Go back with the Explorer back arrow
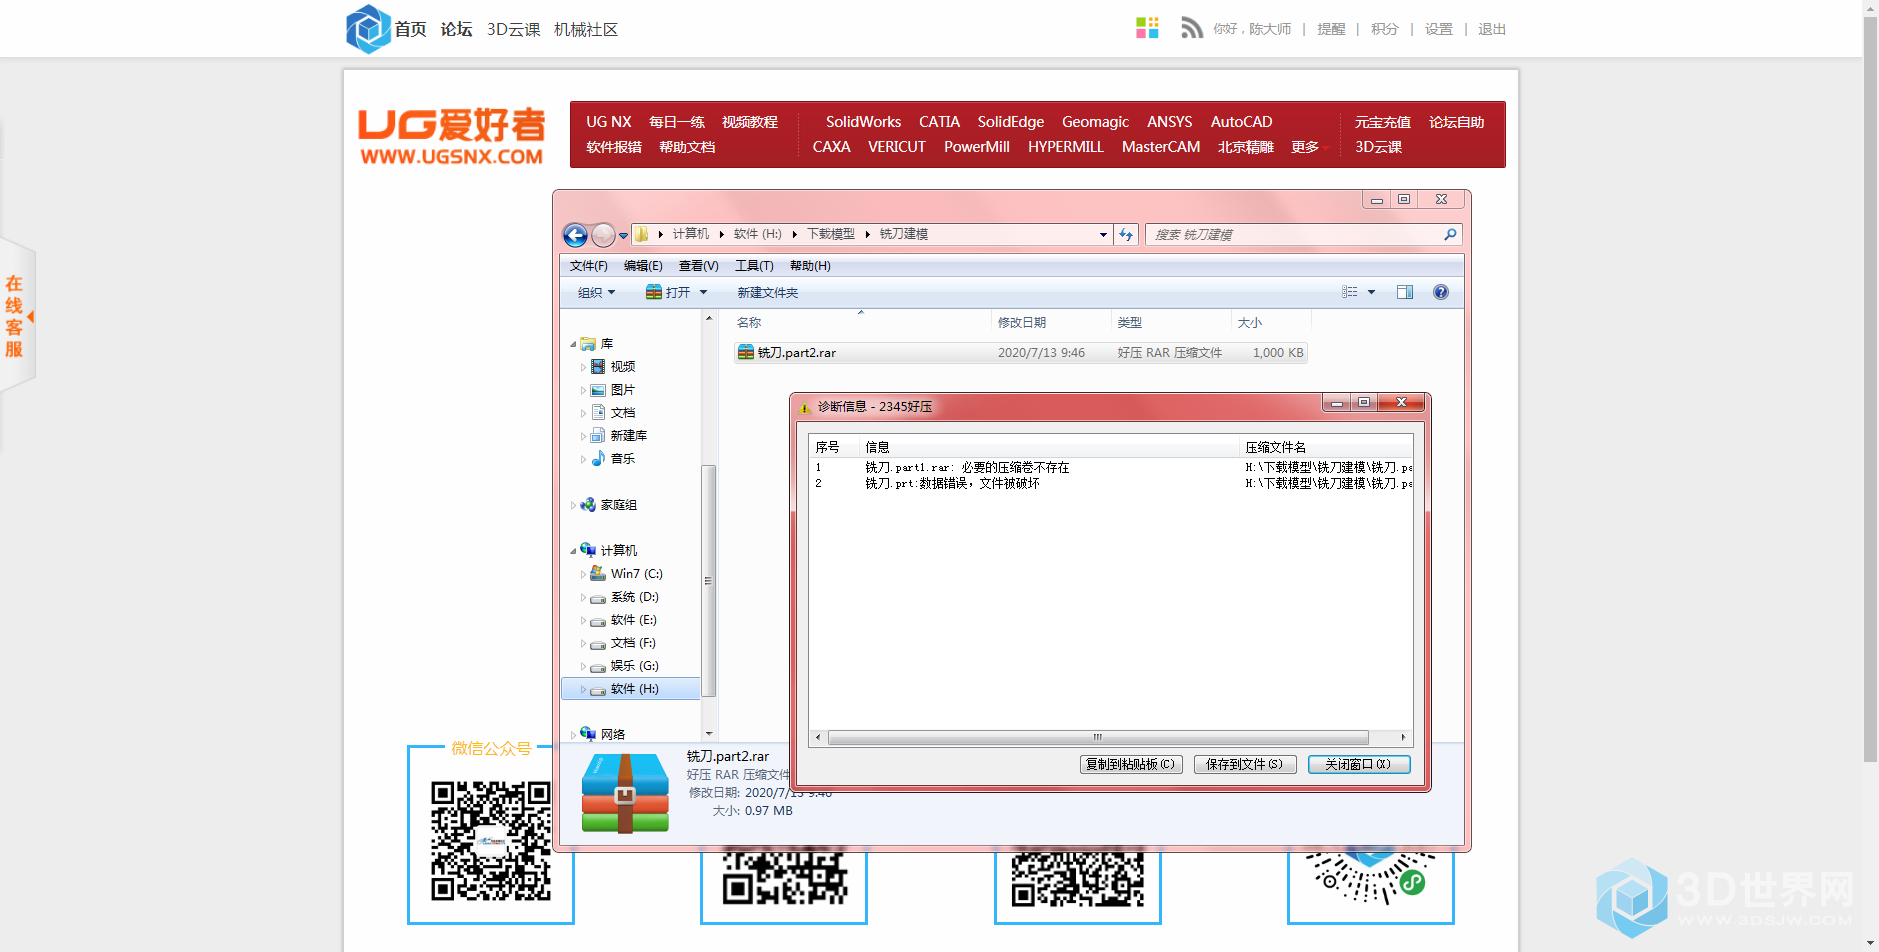The height and width of the screenshot is (952, 1879). 575,235
